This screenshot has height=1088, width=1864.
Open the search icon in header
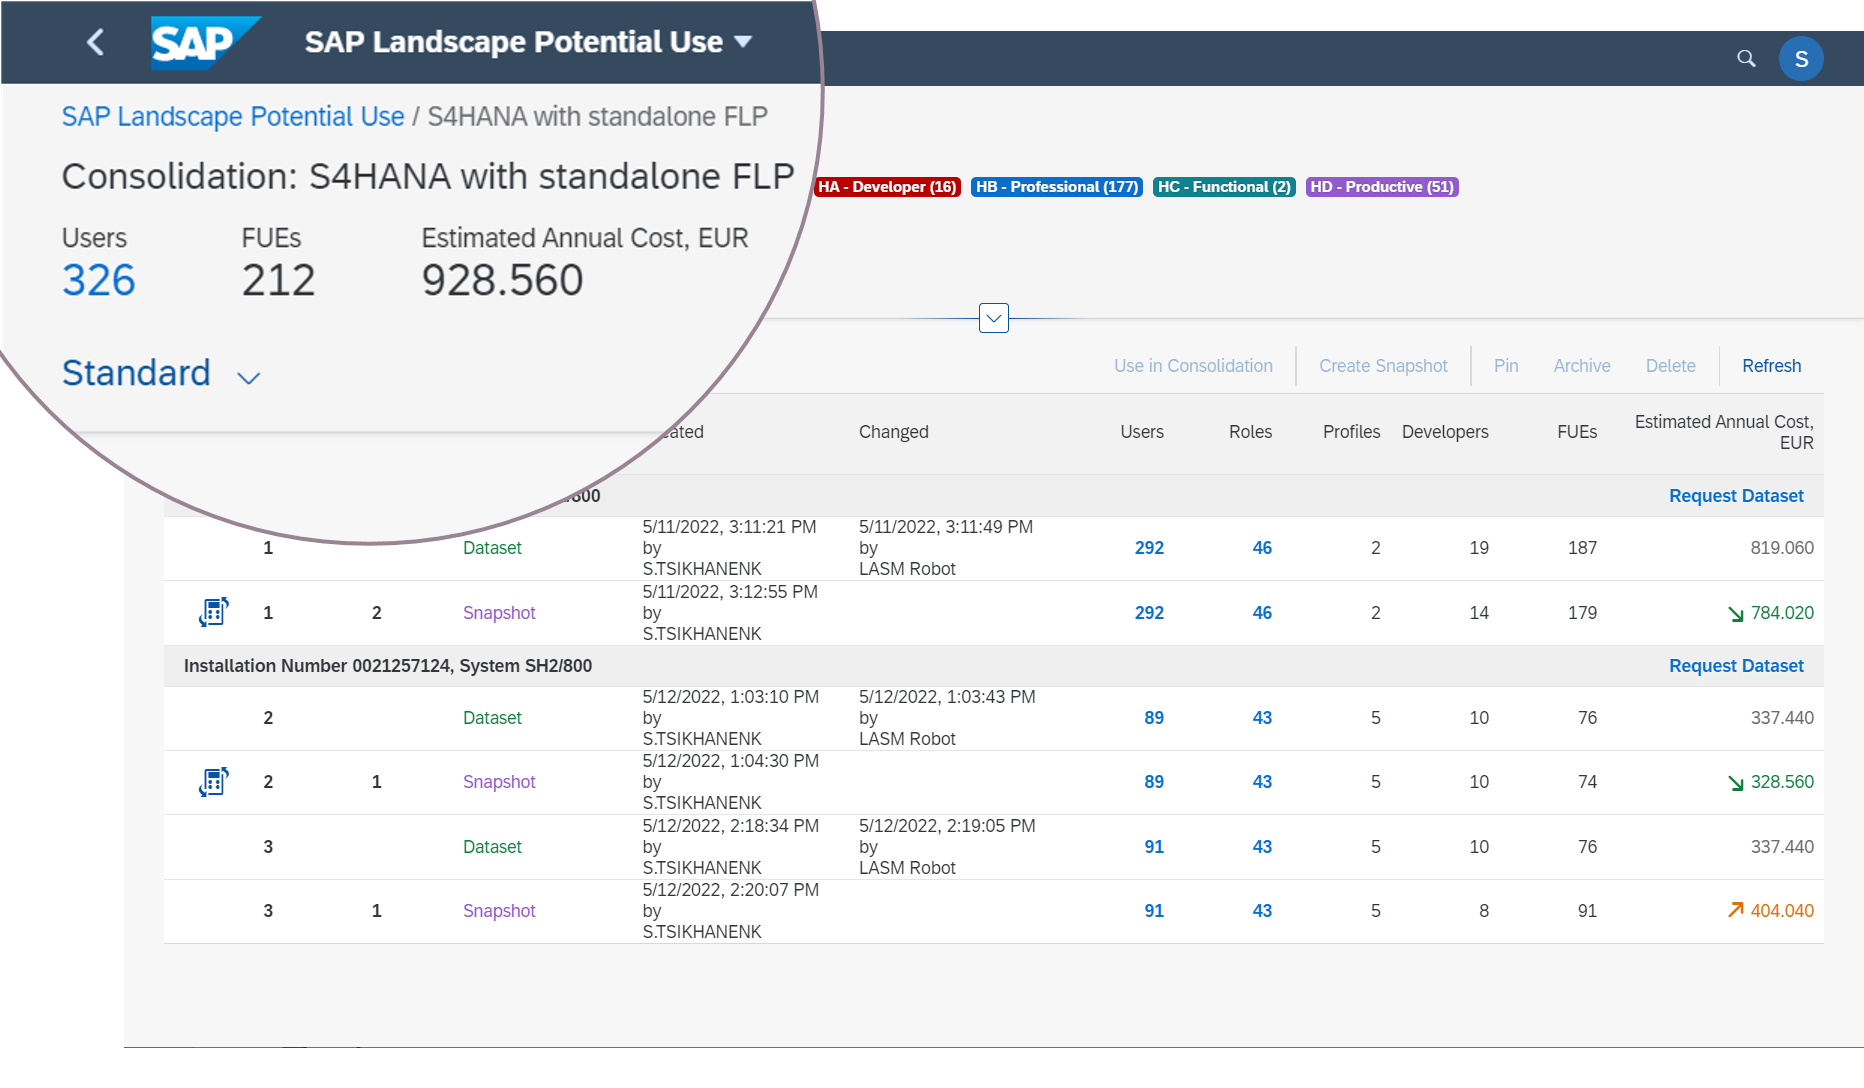point(1746,59)
